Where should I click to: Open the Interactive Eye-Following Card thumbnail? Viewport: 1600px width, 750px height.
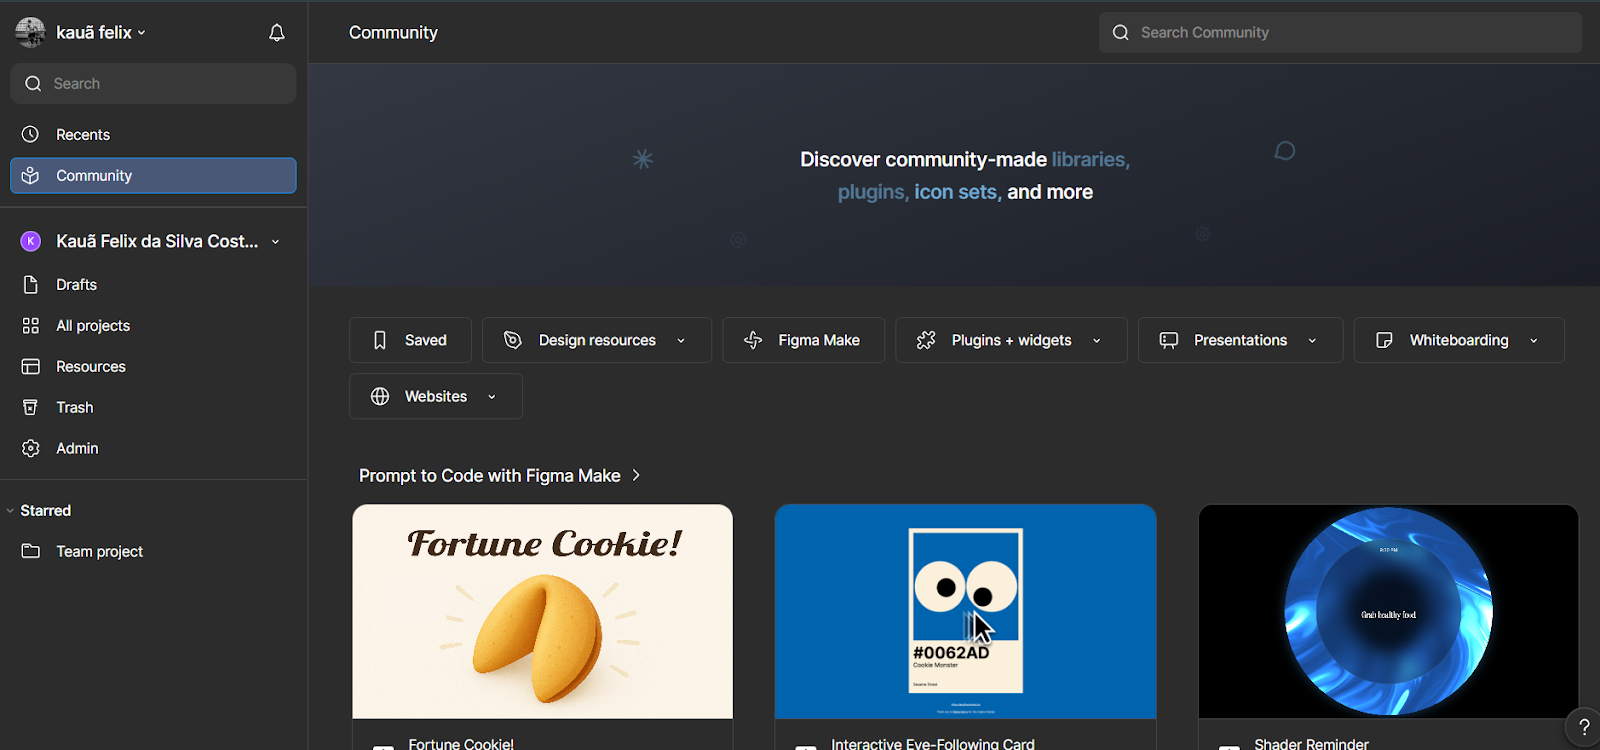coord(965,611)
